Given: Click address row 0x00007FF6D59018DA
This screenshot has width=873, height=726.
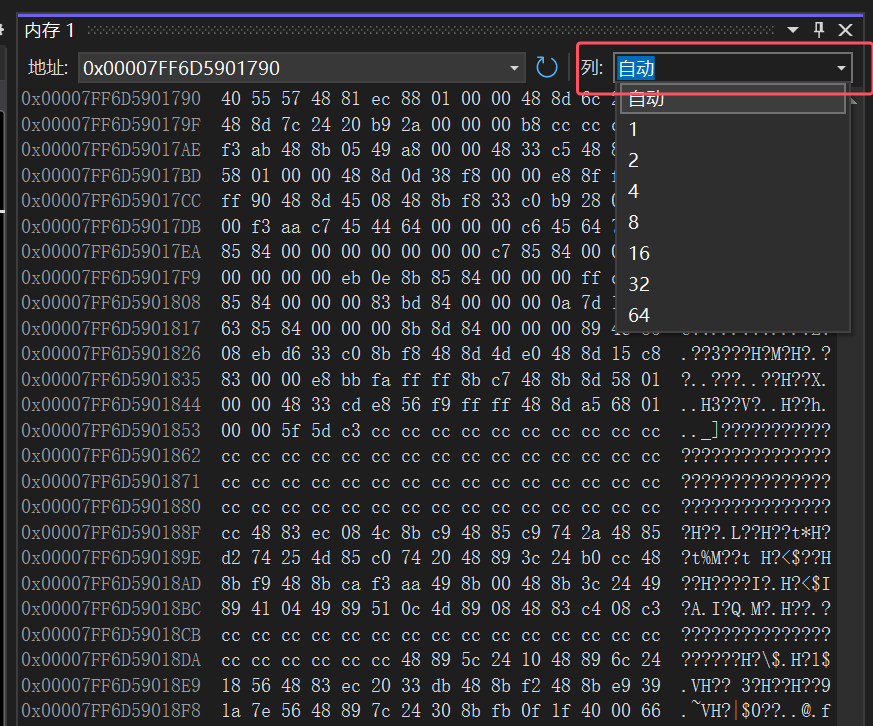Looking at the screenshot, I should click(111, 660).
